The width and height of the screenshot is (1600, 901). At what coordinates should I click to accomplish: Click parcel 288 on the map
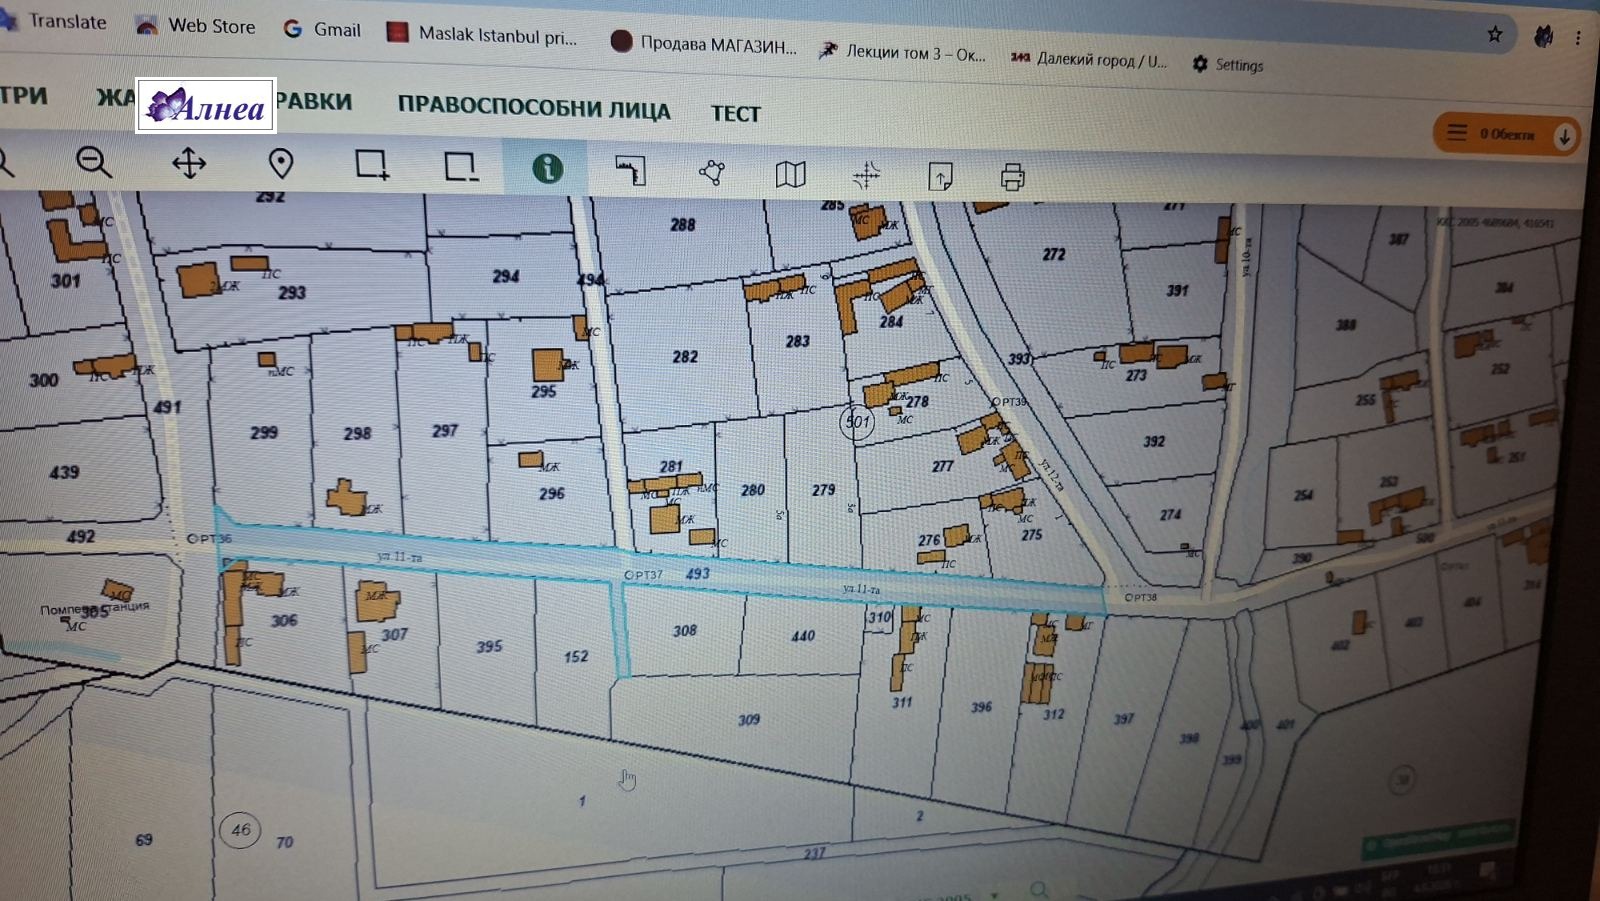[683, 224]
